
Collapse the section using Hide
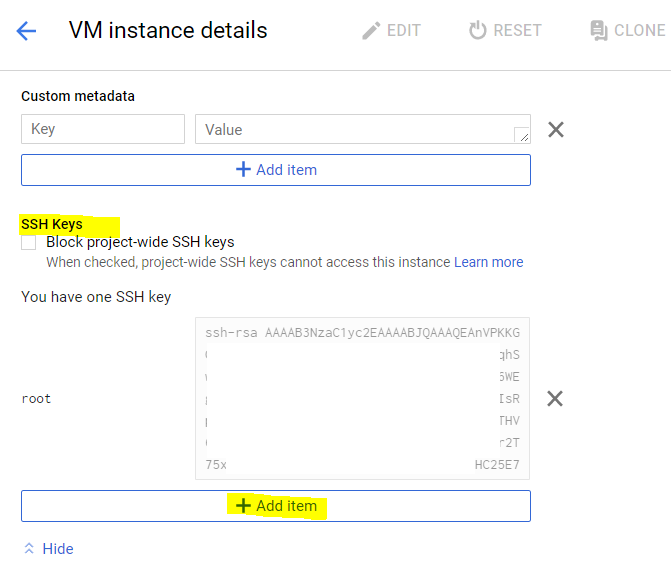point(58,549)
